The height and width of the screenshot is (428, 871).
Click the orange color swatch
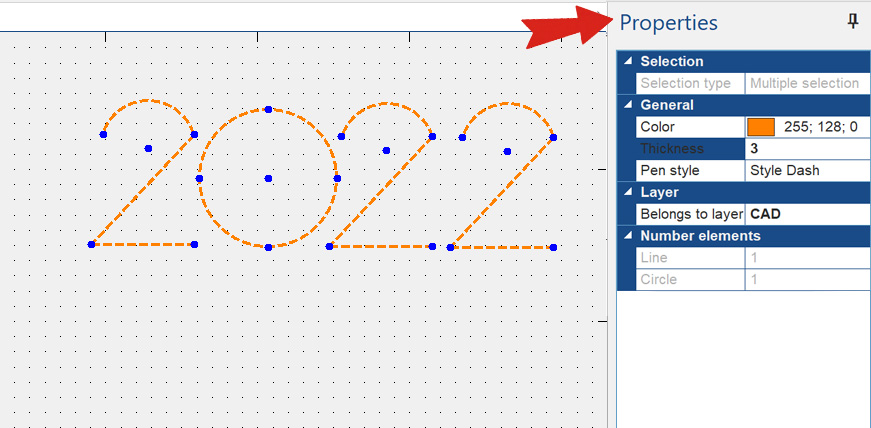pos(761,127)
